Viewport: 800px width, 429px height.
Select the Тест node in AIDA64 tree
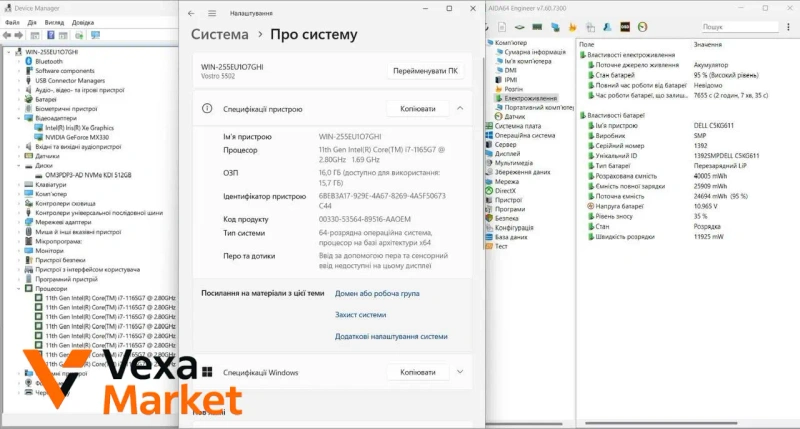501,246
